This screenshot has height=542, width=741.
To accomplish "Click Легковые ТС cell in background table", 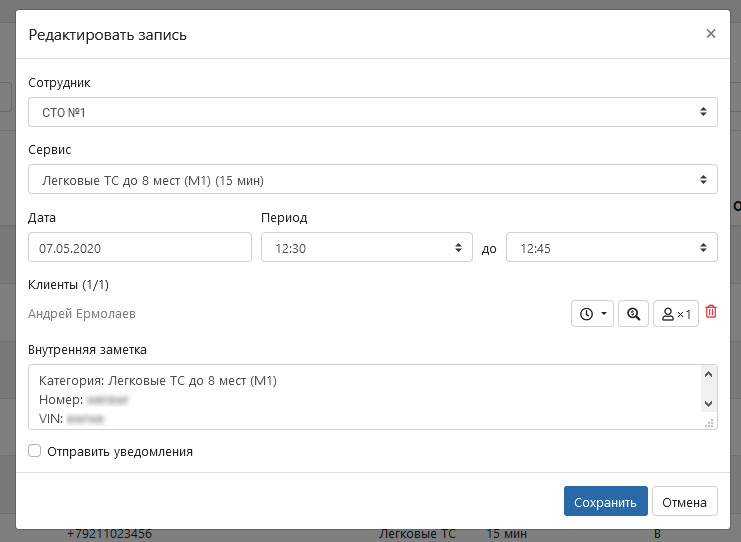I will coord(417,534).
